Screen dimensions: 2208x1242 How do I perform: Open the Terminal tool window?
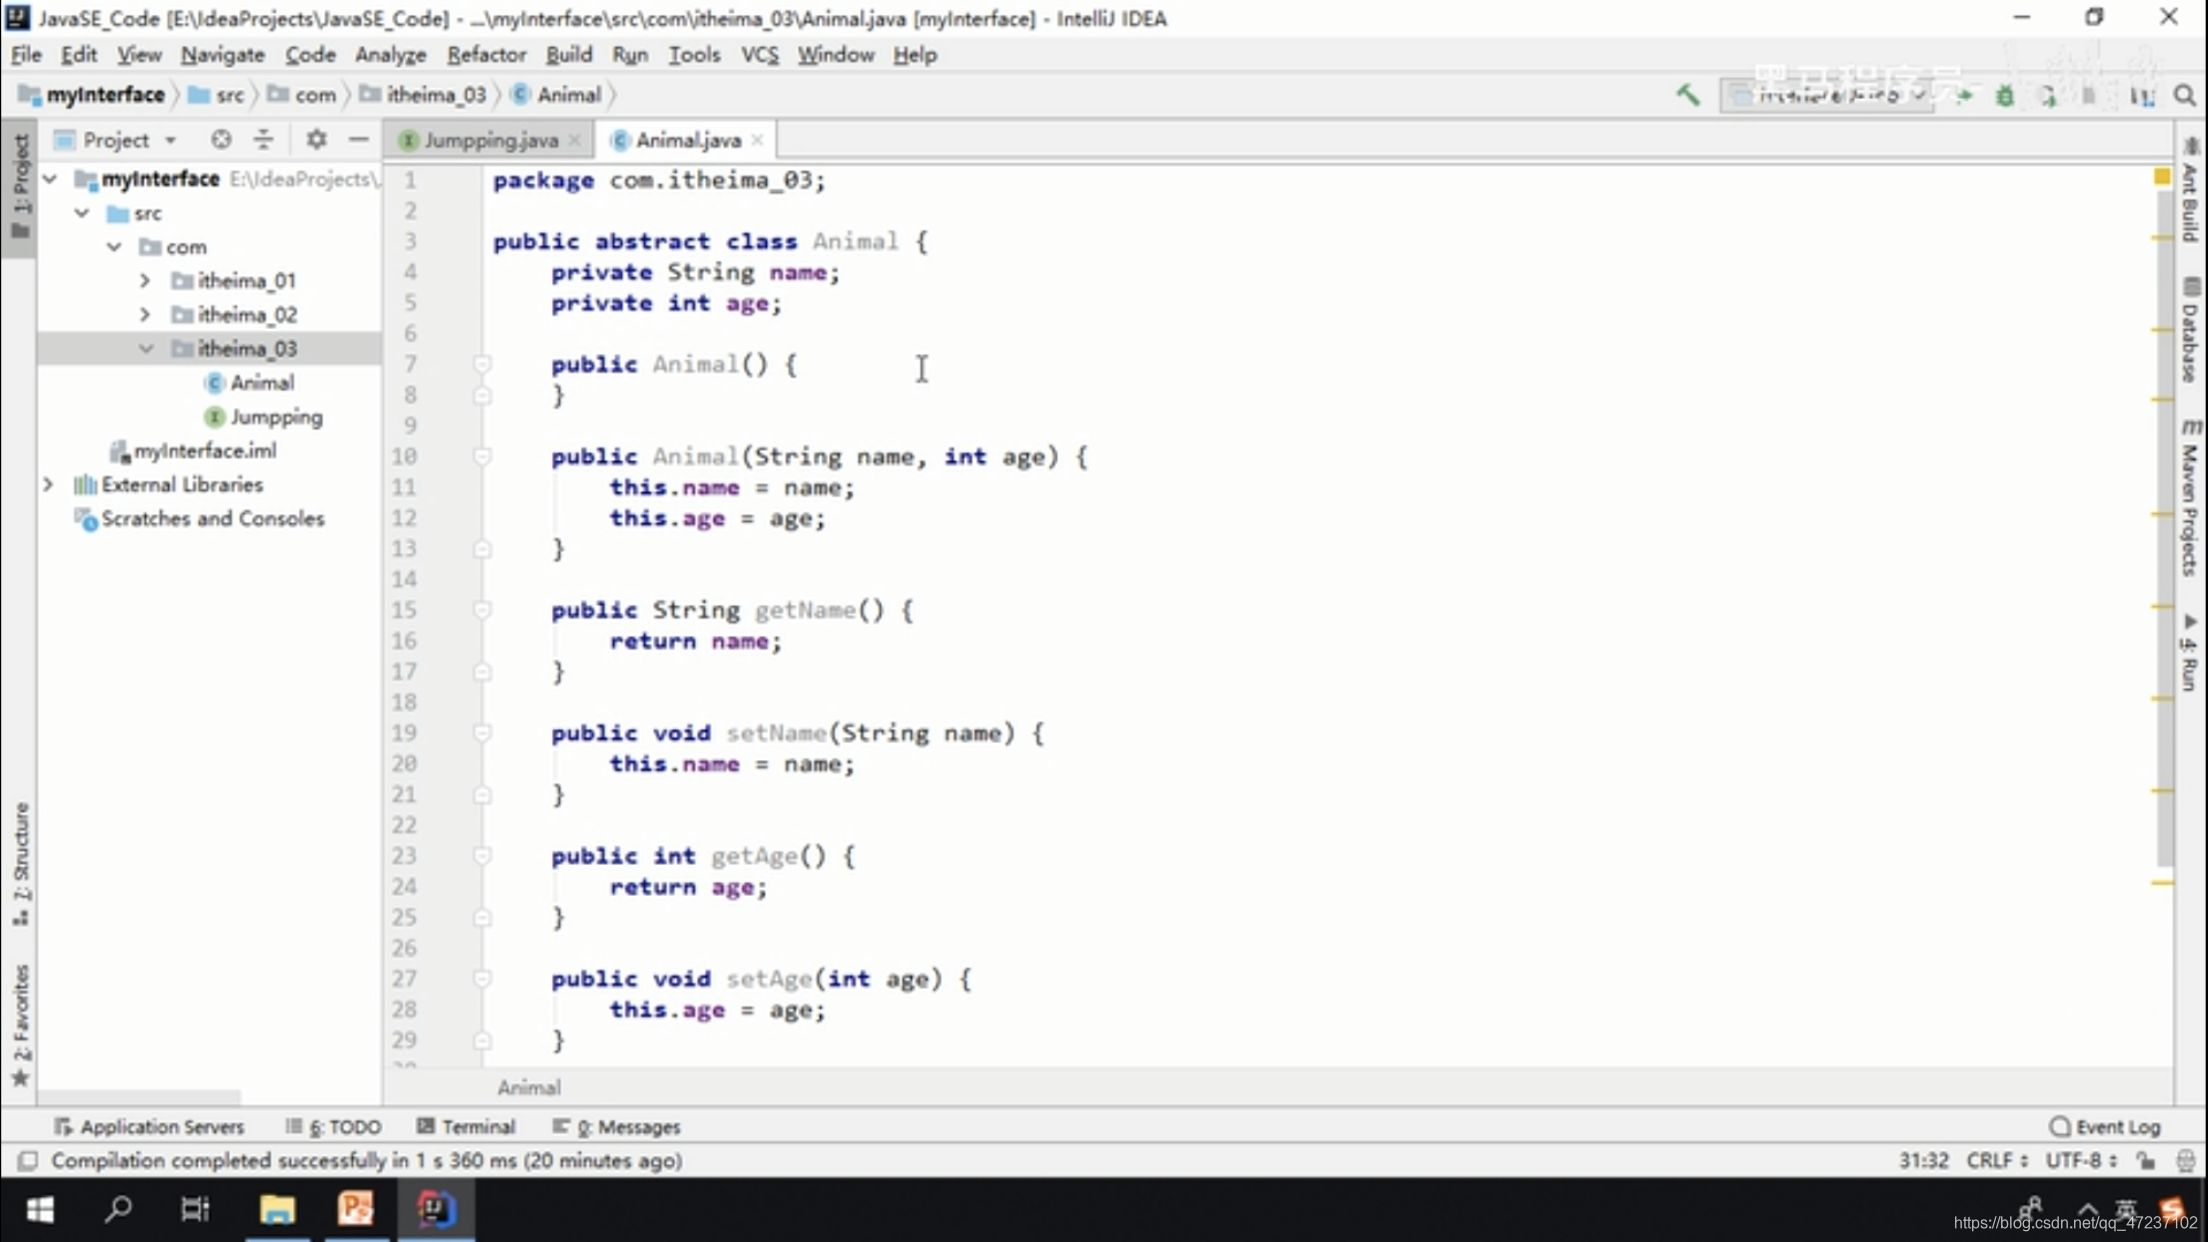coord(466,1127)
